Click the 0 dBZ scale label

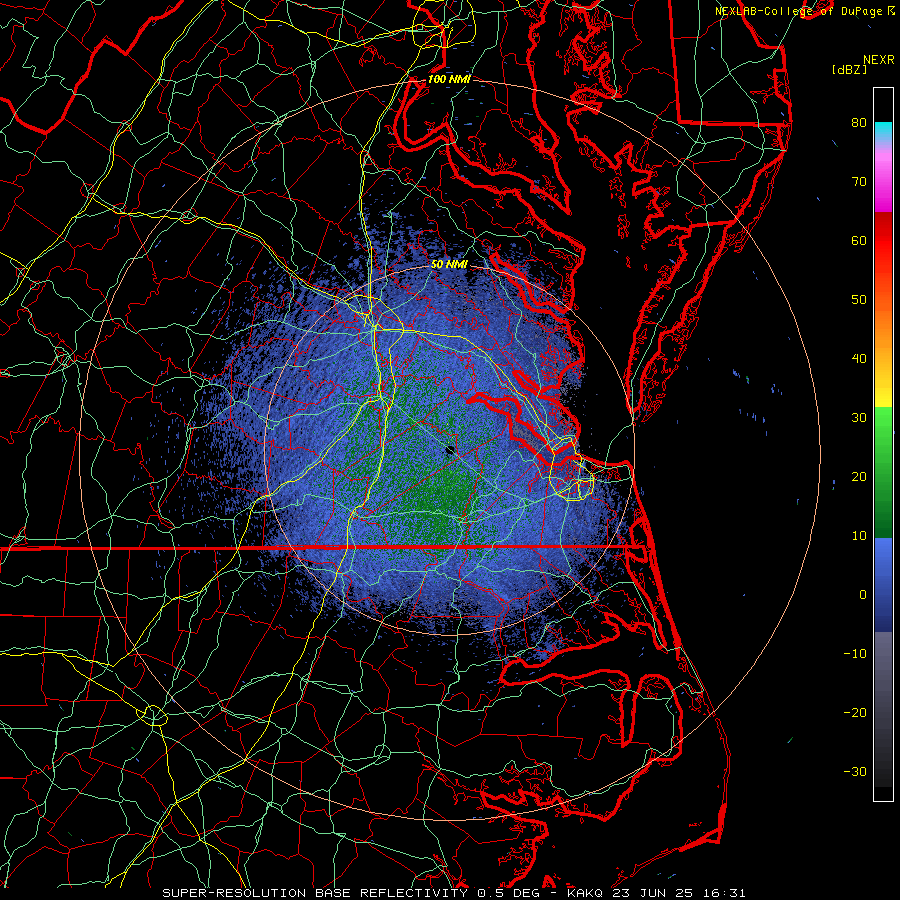(x=863, y=595)
